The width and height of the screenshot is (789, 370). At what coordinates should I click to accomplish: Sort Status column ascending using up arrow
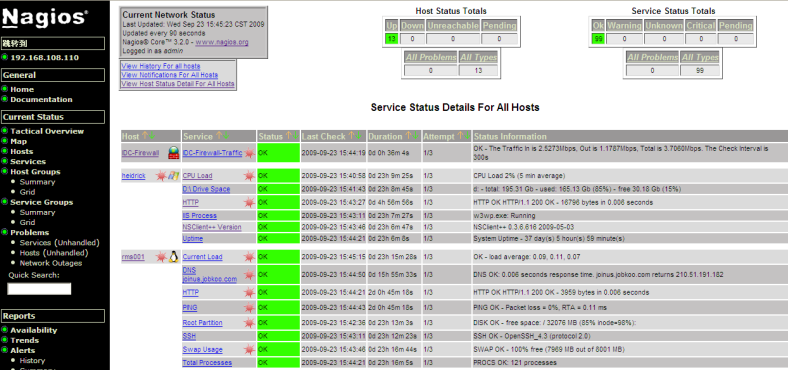pos(289,136)
